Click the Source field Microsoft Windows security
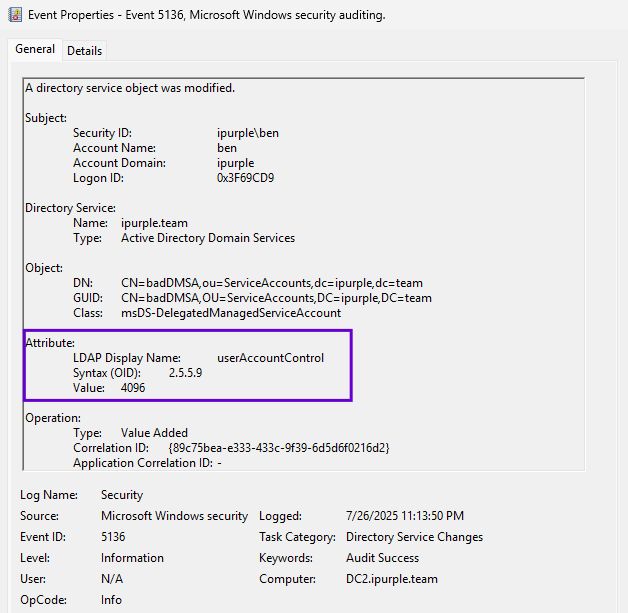This screenshot has height=613, width=628. pos(174,516)
